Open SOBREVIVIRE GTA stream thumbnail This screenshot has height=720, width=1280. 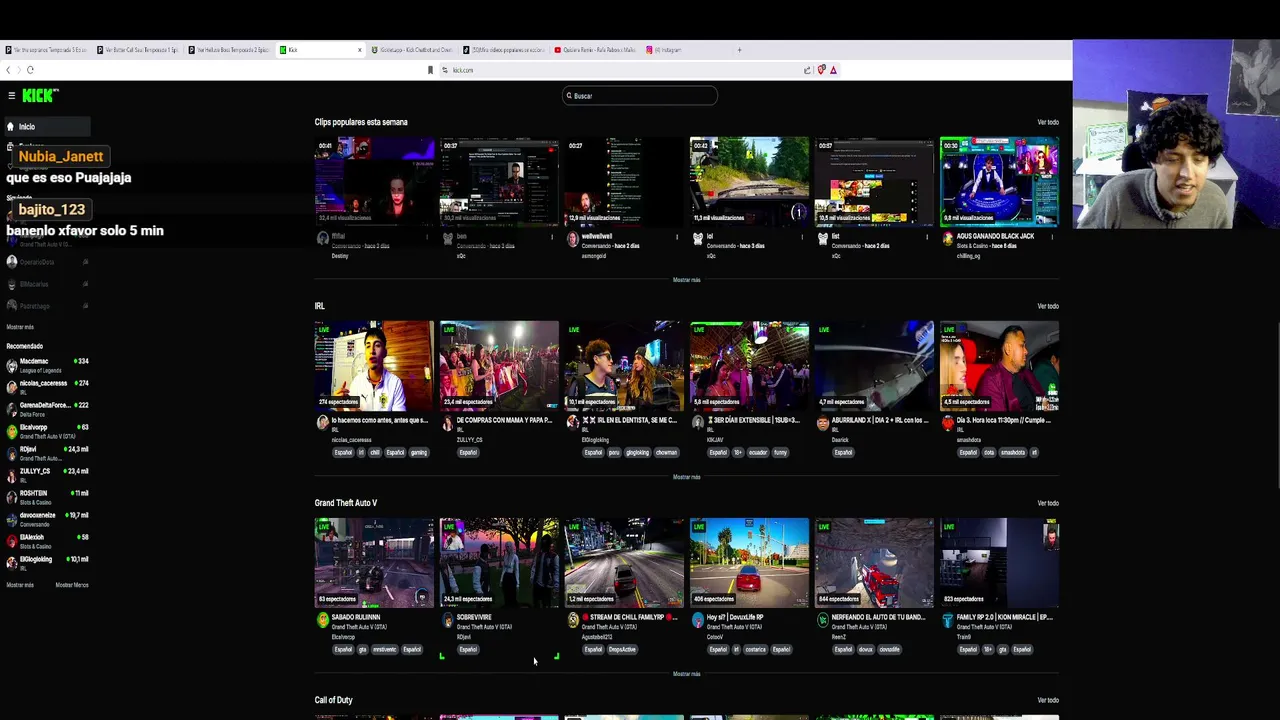coord(499,563)
